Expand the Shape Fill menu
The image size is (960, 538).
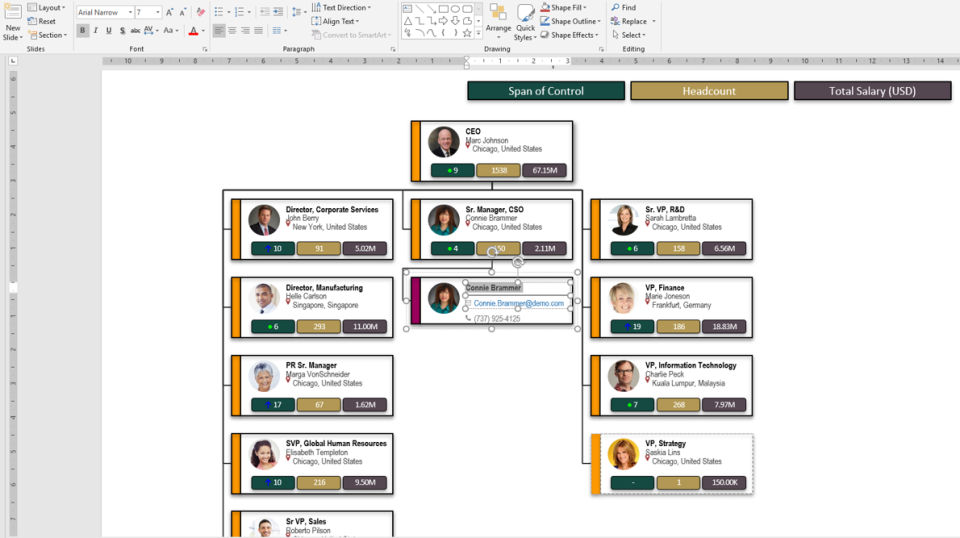[563, 7]
